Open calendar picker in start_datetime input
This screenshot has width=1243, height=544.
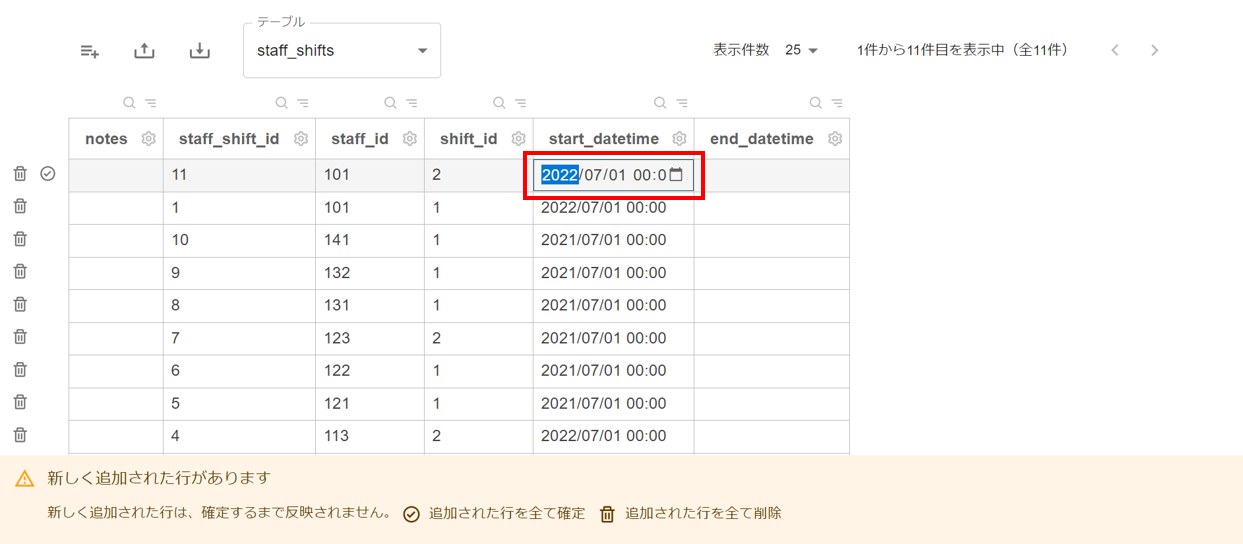pyautogui.click(x=676, y=175)
